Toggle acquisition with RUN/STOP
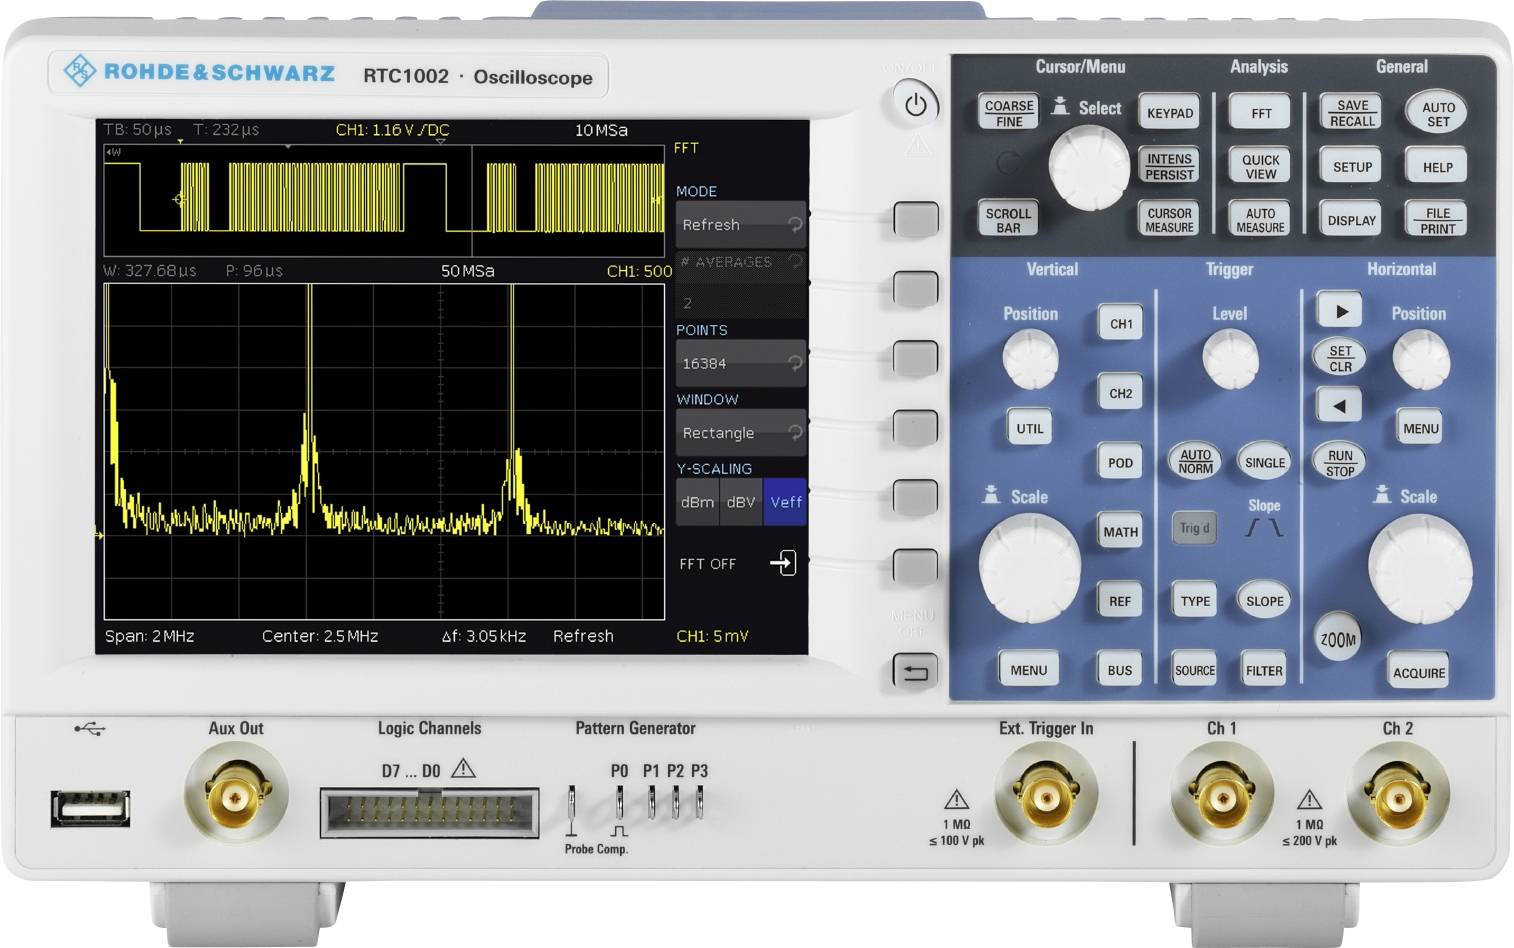1514x948 pixels. (x=1338, y=461)
